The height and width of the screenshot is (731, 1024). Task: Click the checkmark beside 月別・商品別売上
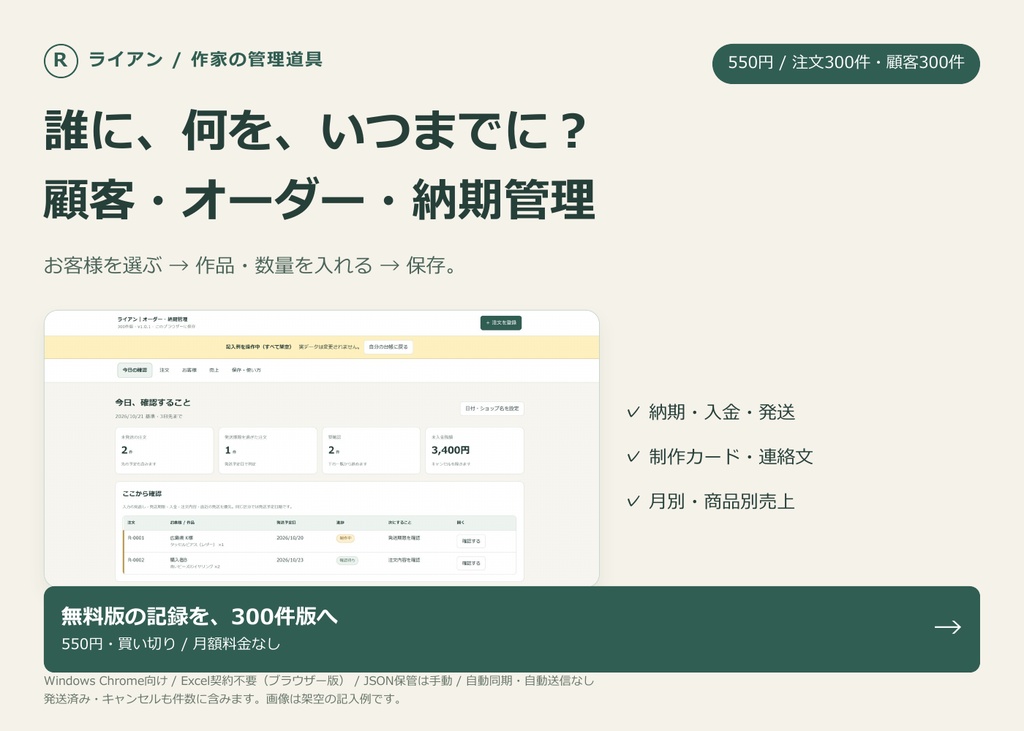[633, 501]
